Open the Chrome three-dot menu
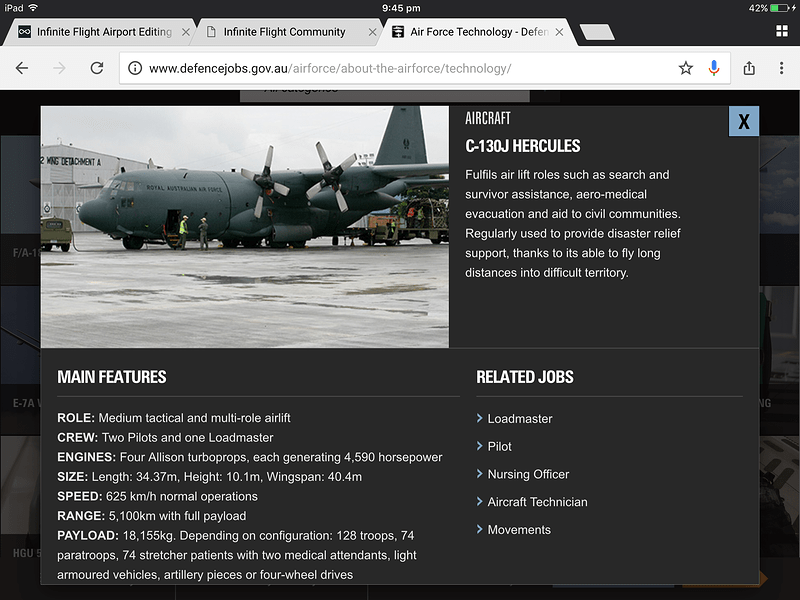This screenshot has height=600, width=800. pyautogui.click(x=781, y=68)
